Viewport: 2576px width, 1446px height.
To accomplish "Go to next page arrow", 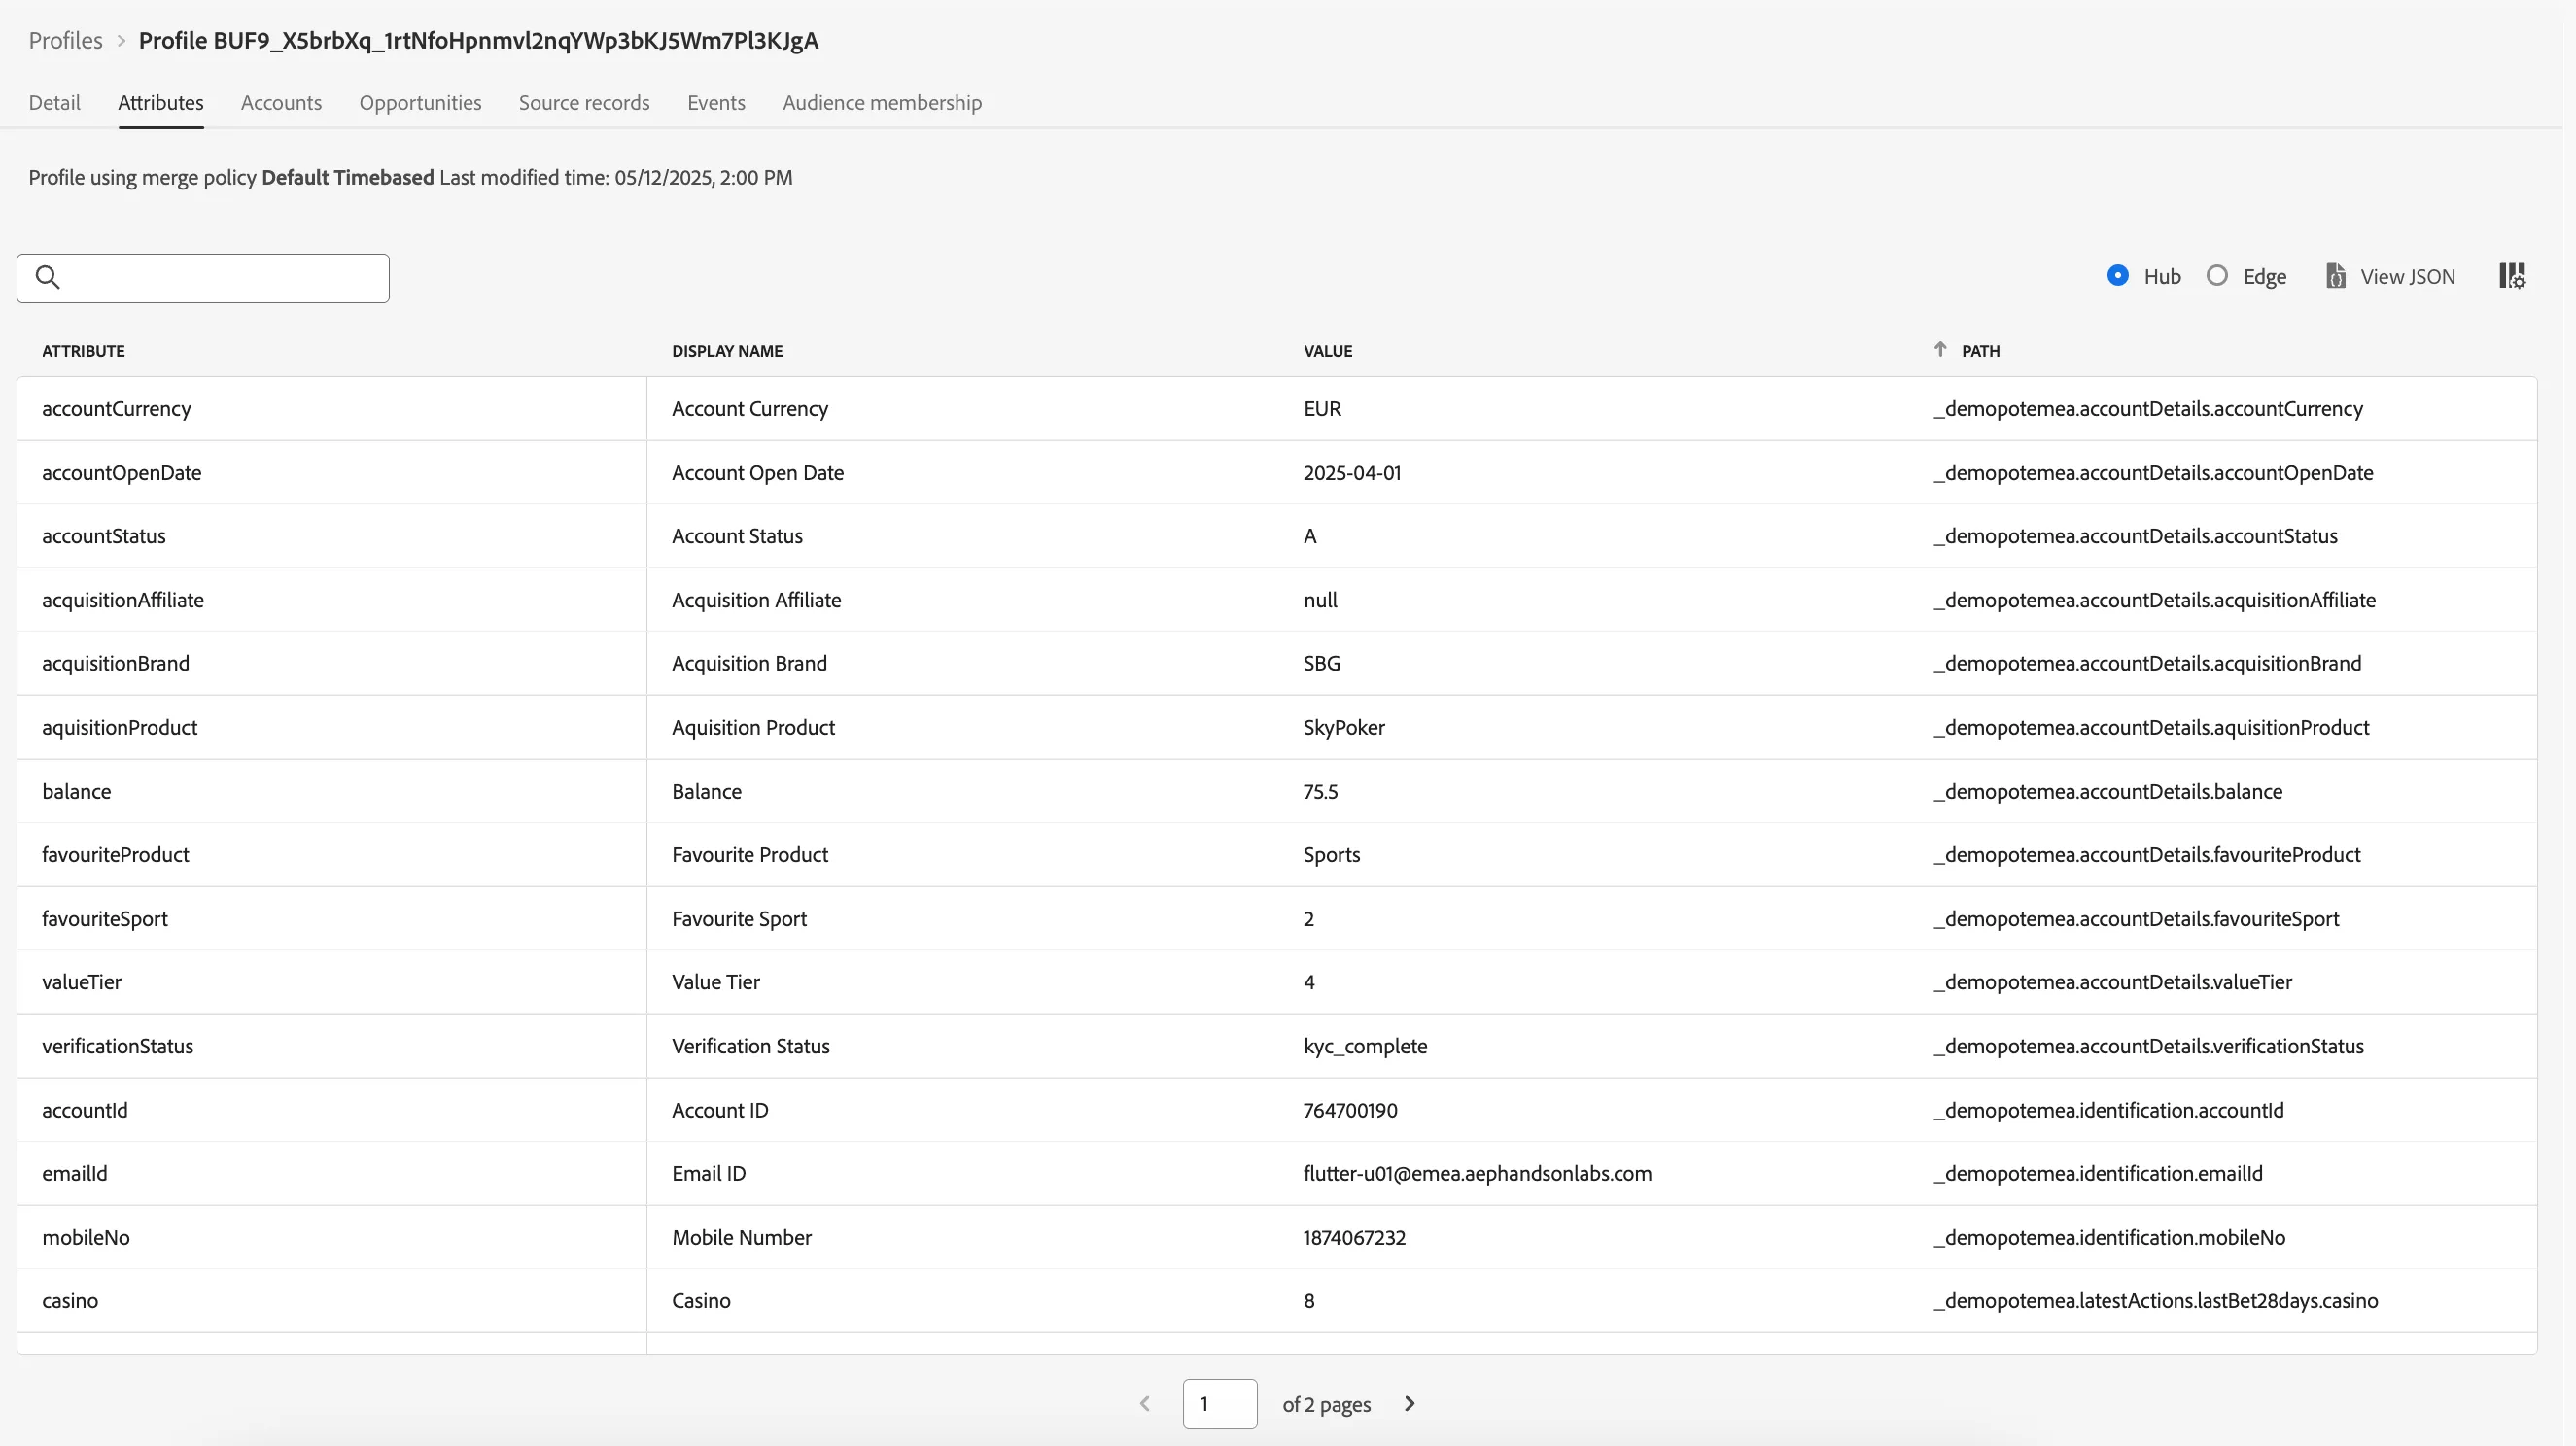I will pyautogui.click(x=1410, y=1404).
